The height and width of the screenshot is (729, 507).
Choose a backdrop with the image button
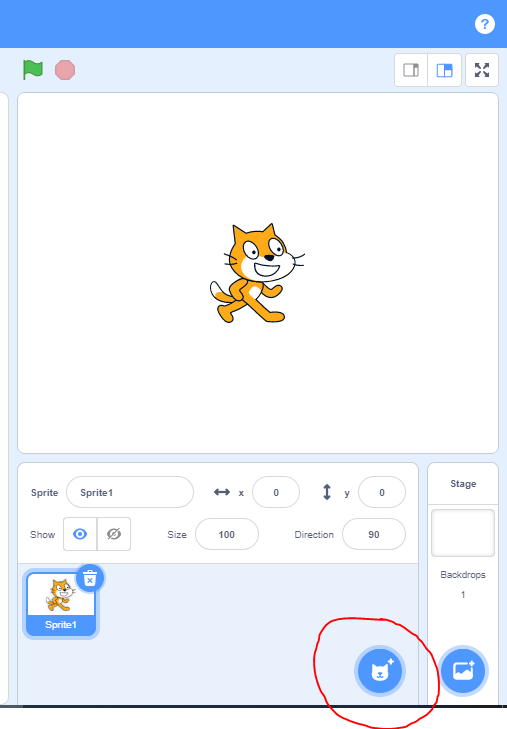point(463,670)
